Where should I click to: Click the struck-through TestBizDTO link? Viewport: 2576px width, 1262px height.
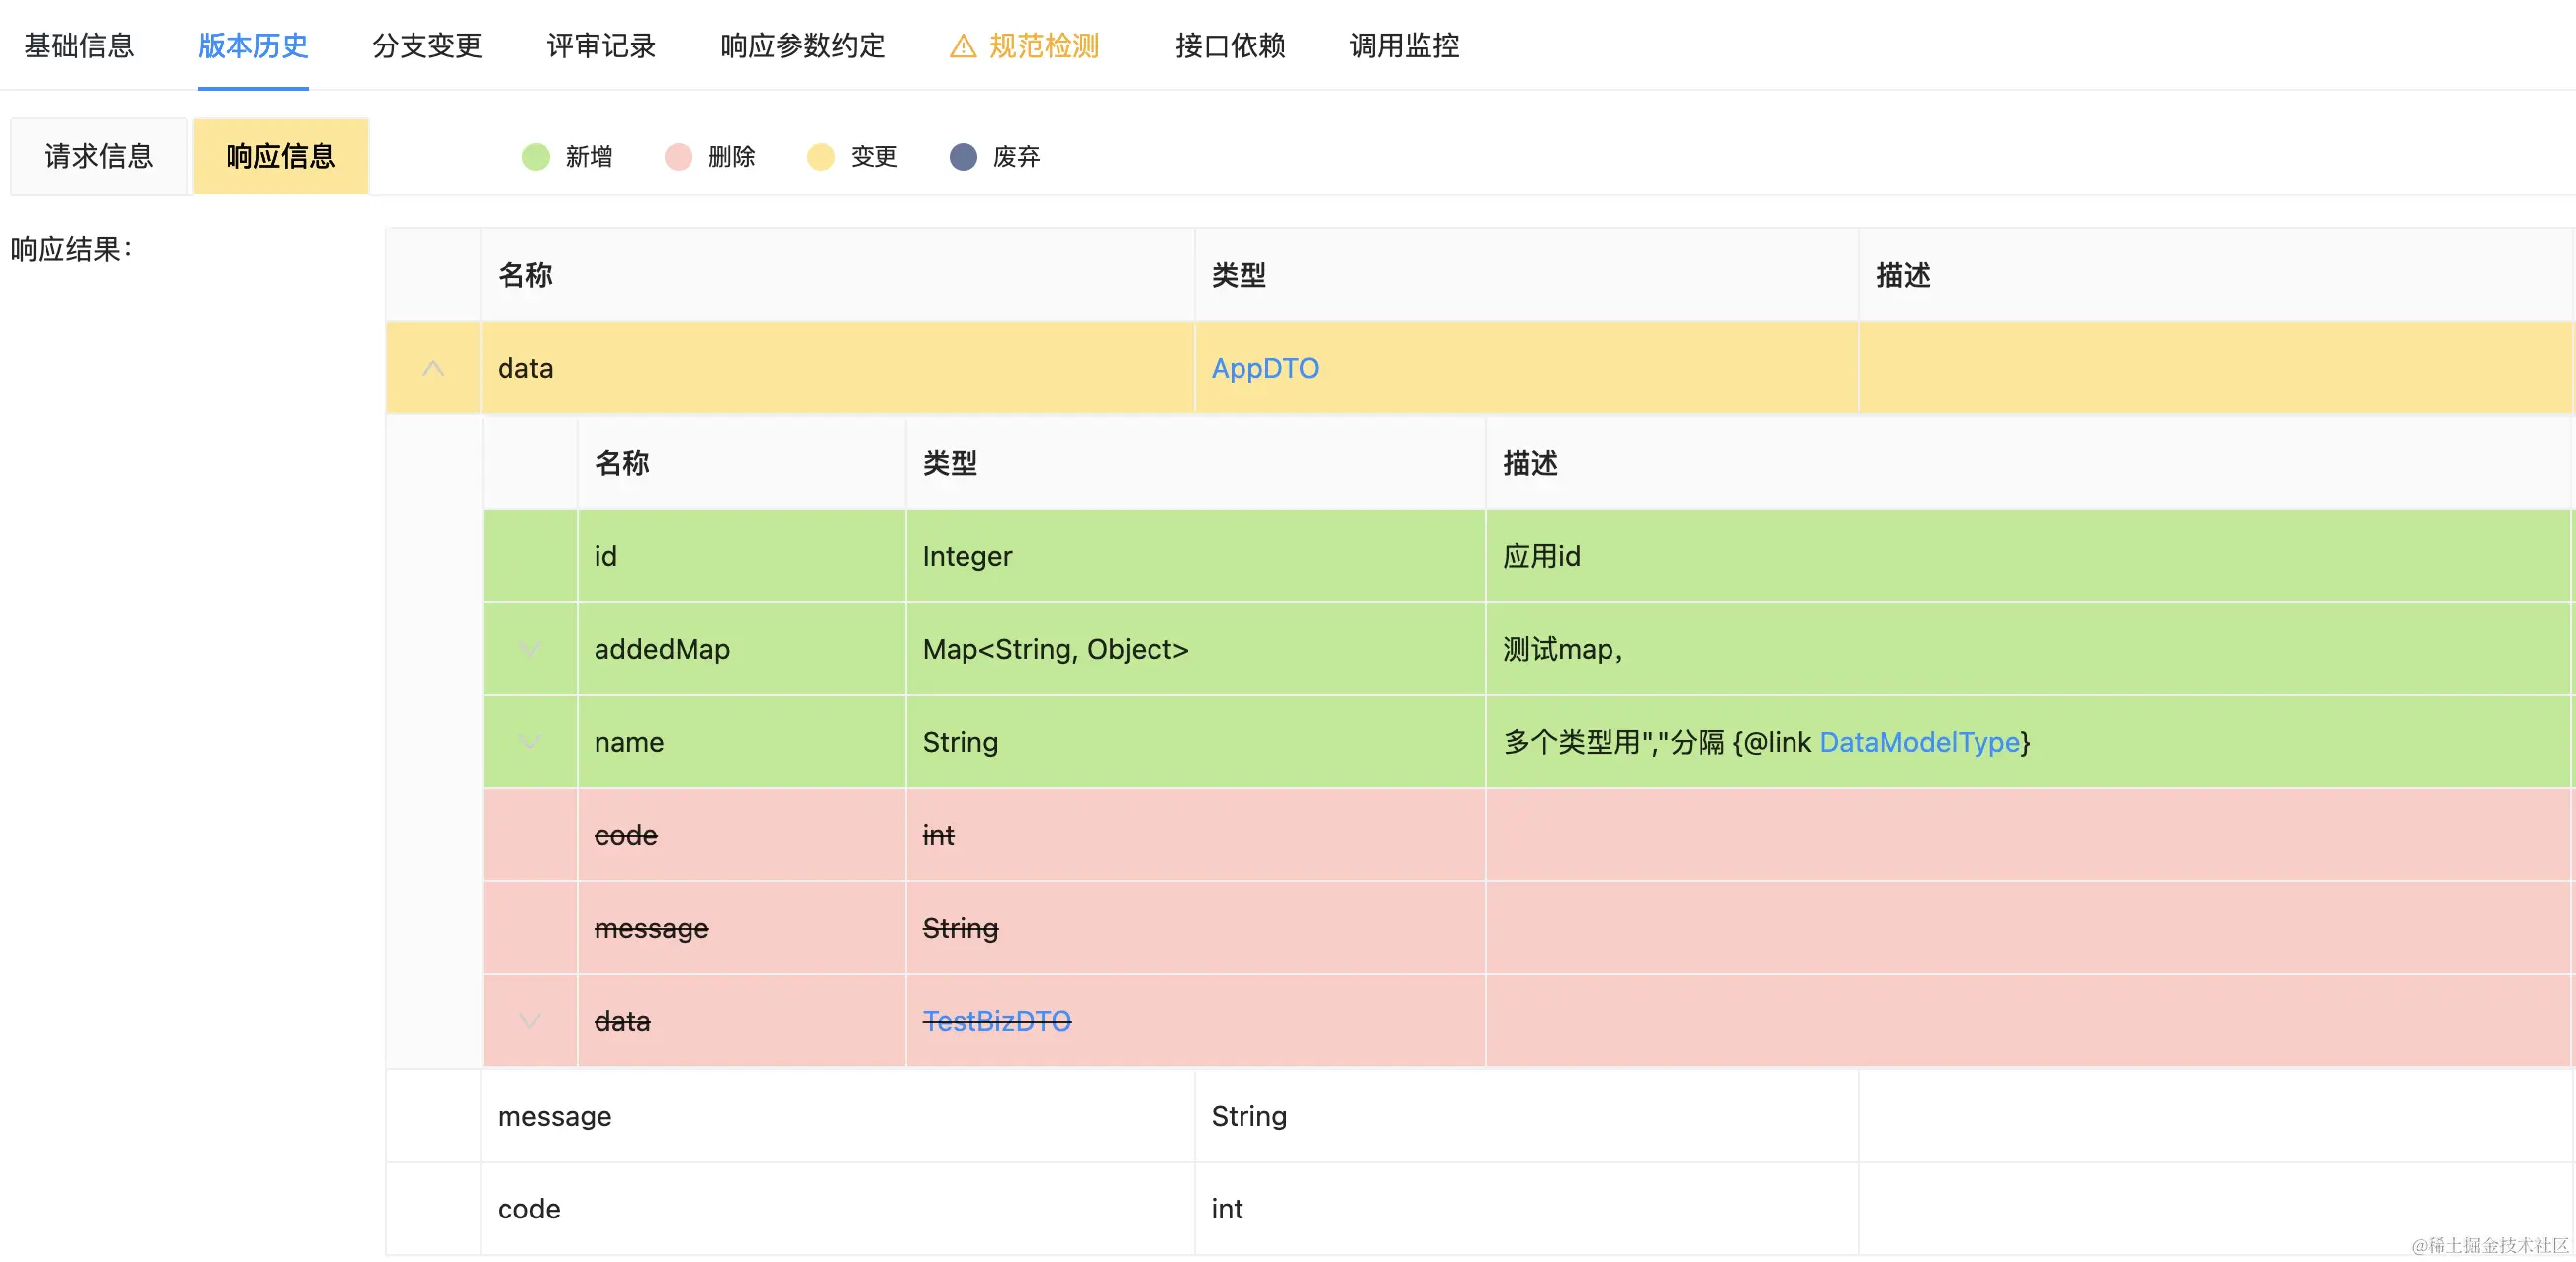point(996,1021)
